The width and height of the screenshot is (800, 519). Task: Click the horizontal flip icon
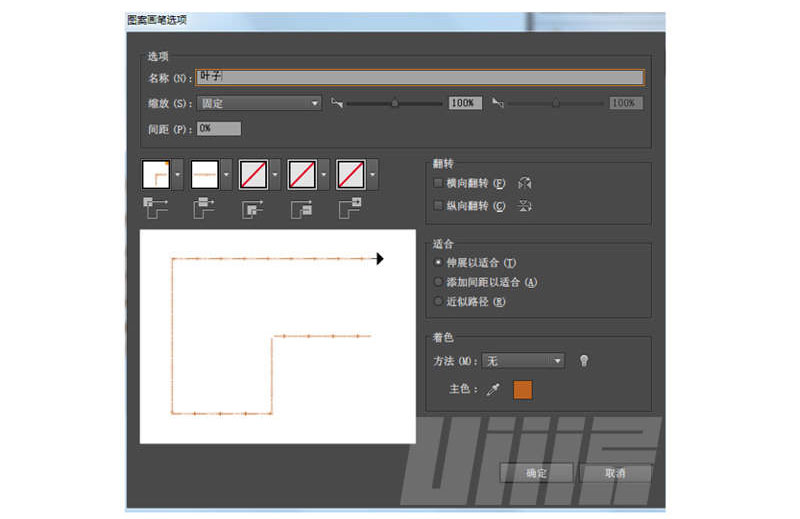(525, 183)
